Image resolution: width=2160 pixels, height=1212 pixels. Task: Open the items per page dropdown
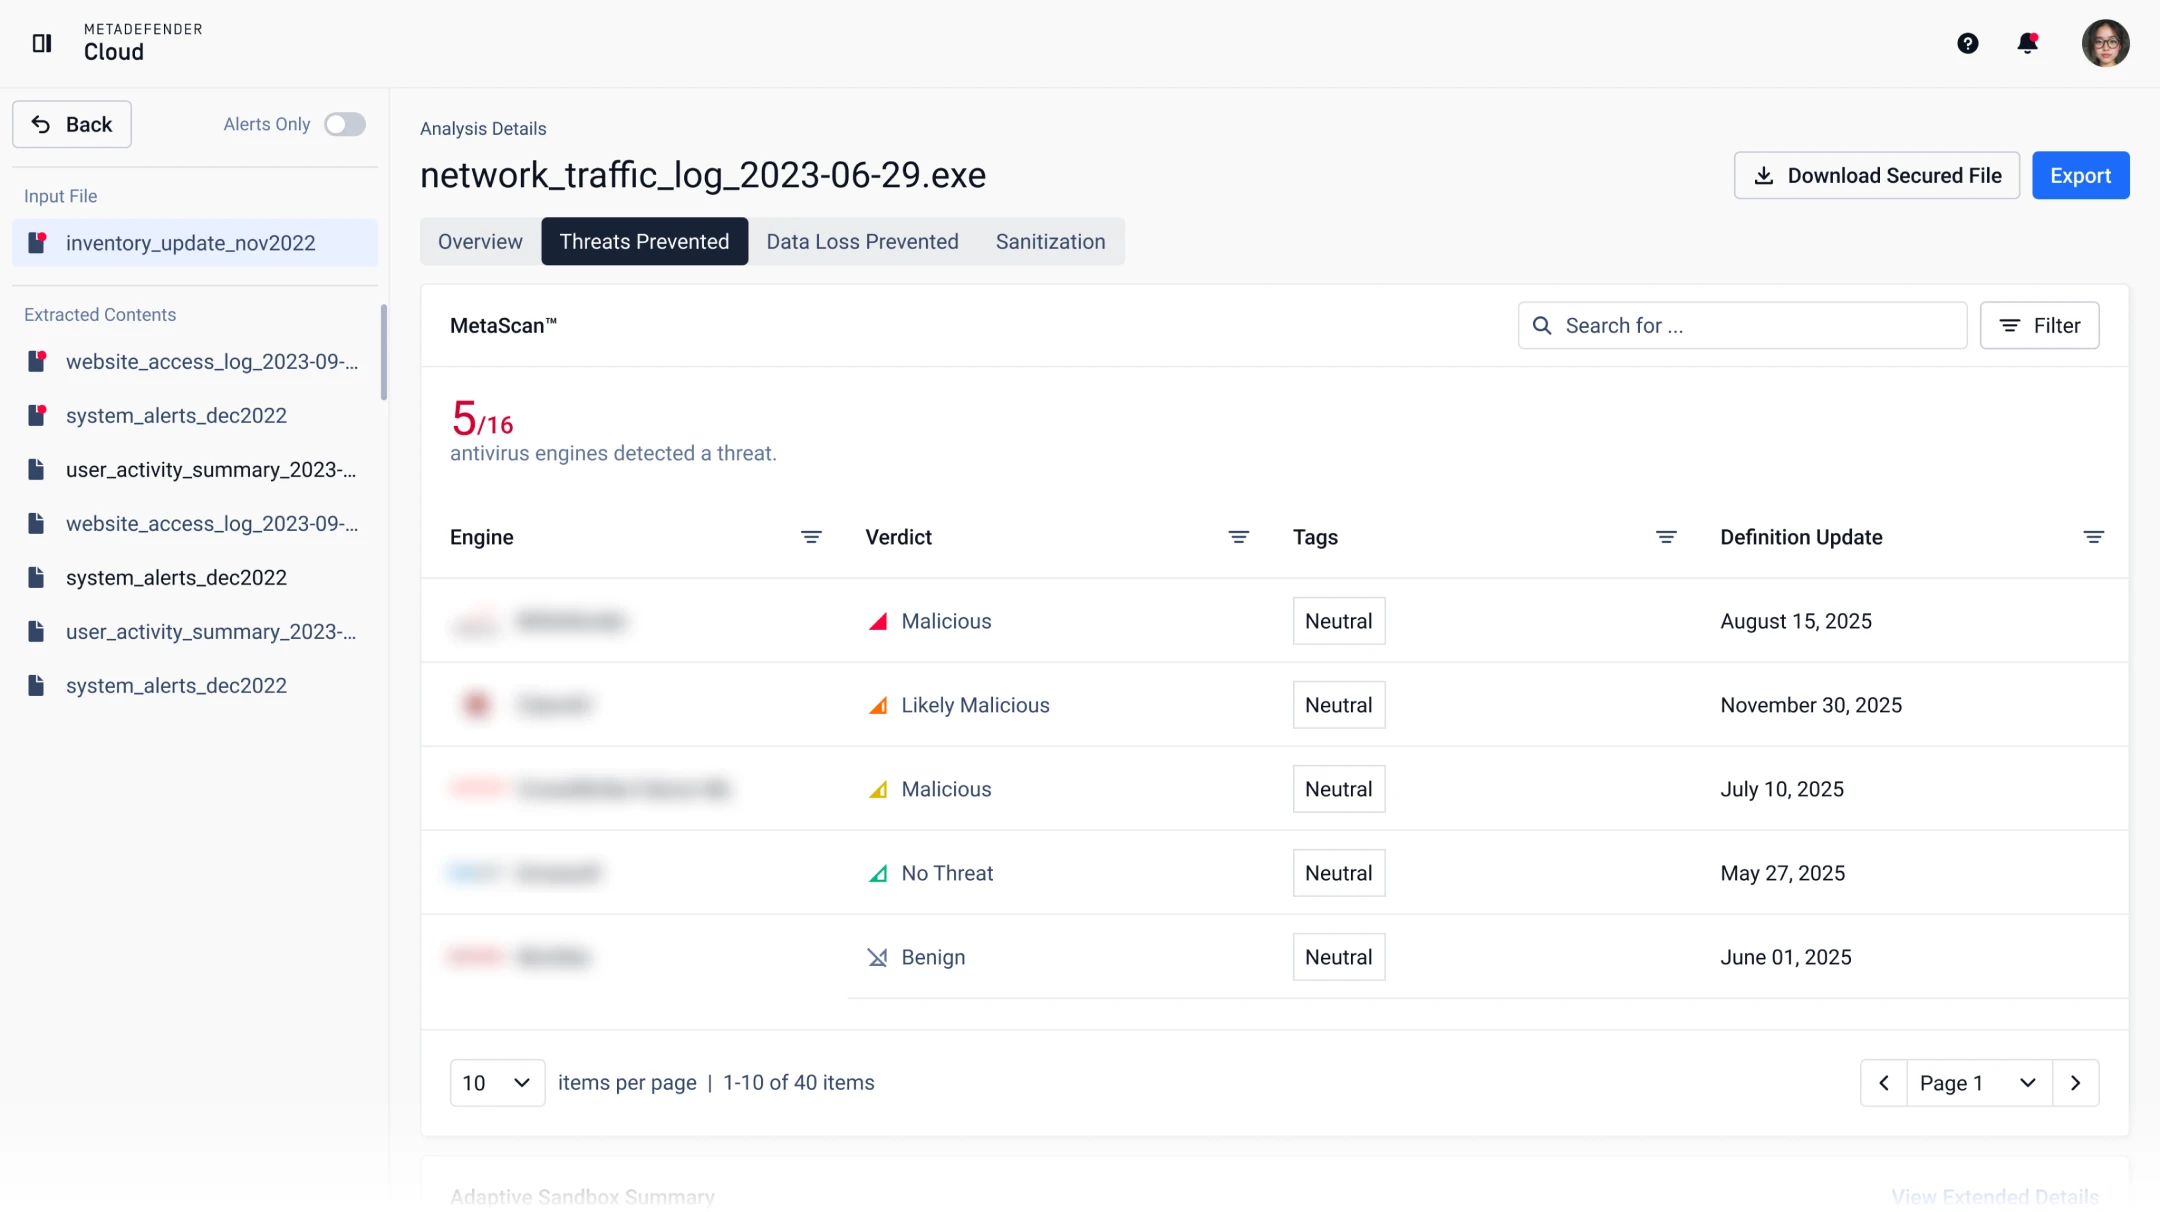pos(497,1083)
